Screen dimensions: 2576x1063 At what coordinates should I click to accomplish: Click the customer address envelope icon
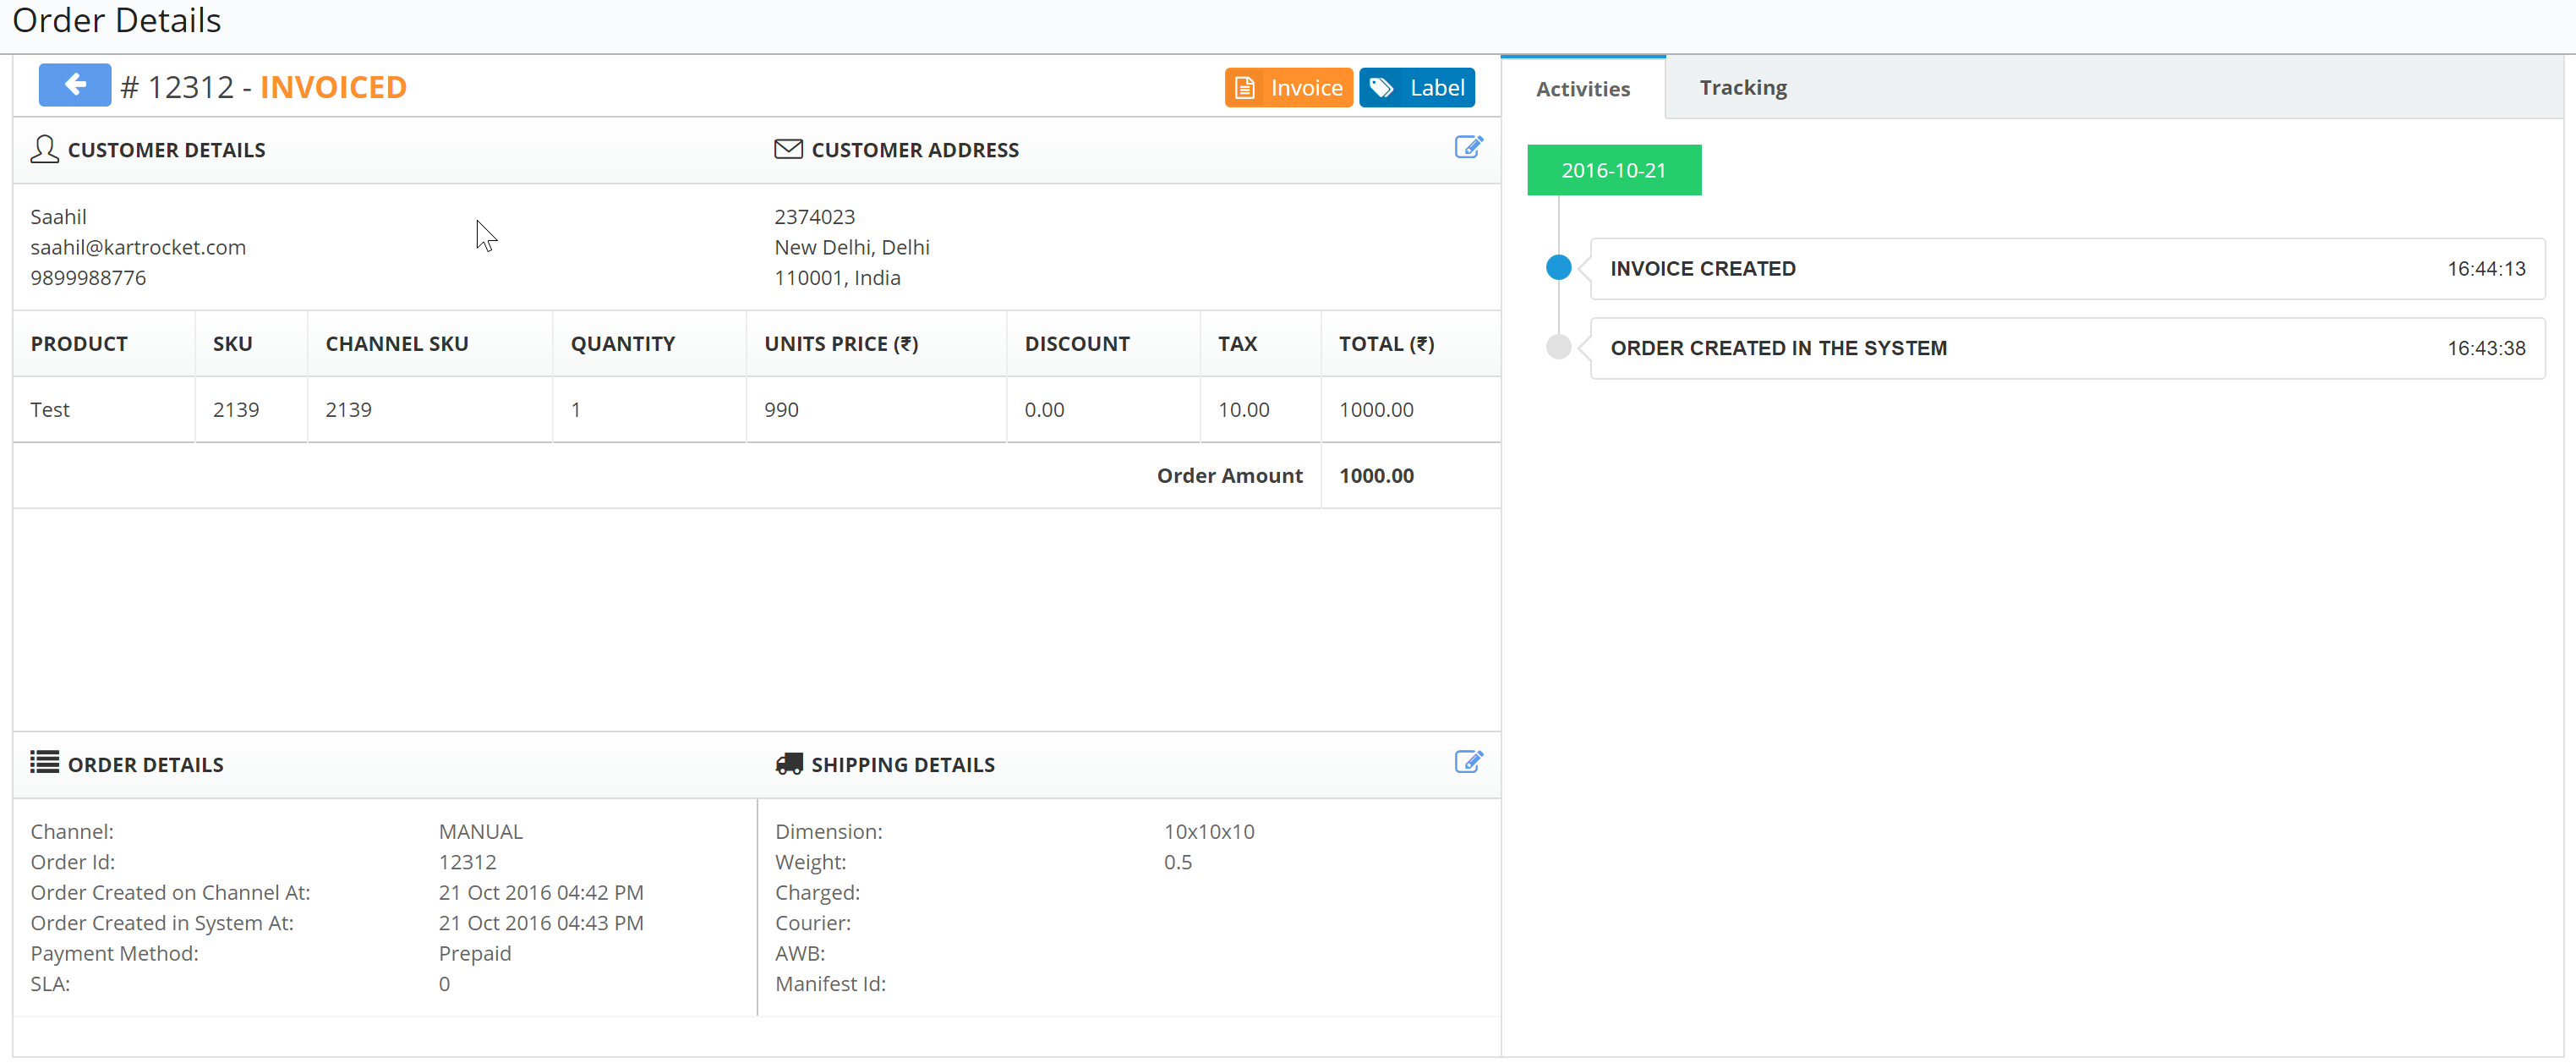[x=788, y=149]
